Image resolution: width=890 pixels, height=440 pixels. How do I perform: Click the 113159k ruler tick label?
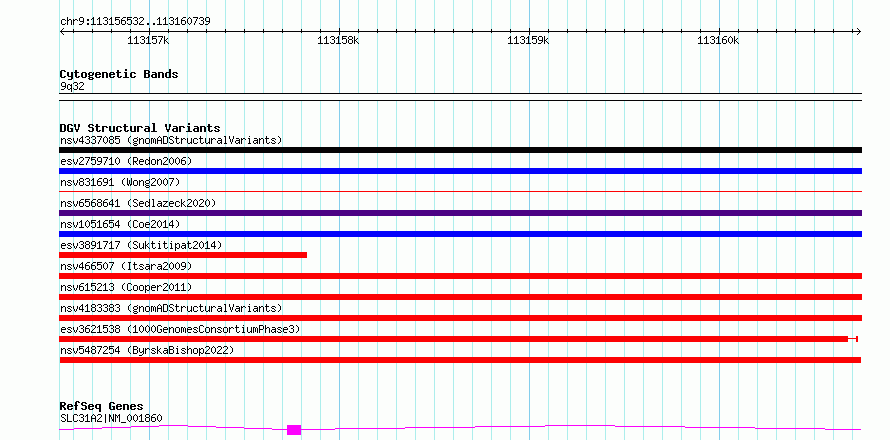[x=528, y=40]
